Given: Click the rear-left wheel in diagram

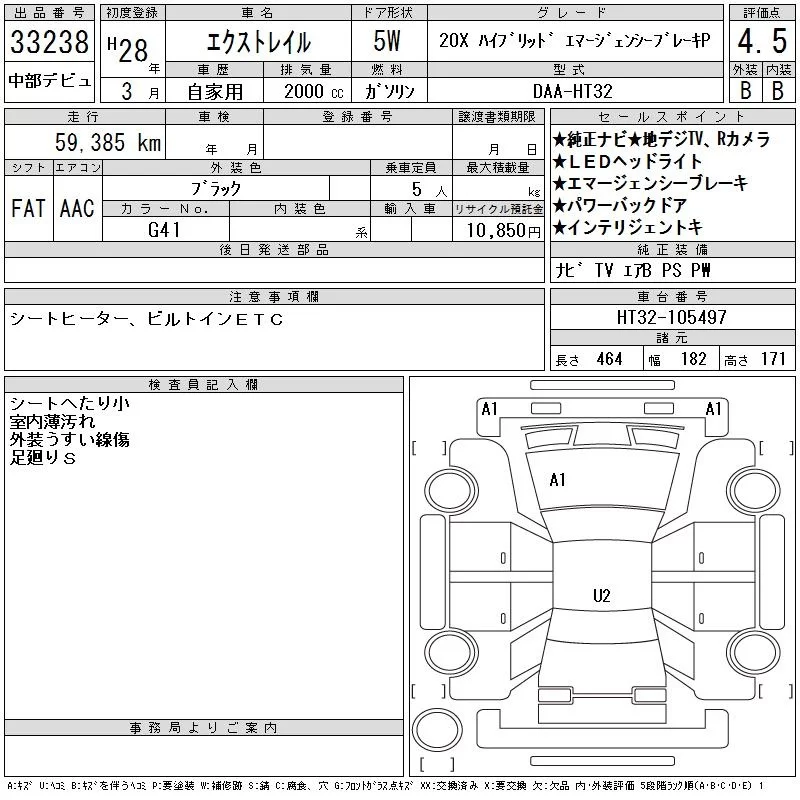Looking at the screenshot, I should coord(451,652).
